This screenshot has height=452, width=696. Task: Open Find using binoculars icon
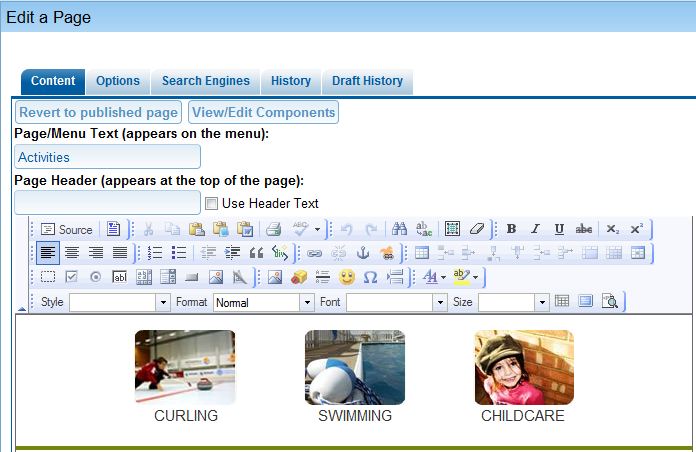pos(399,229)
